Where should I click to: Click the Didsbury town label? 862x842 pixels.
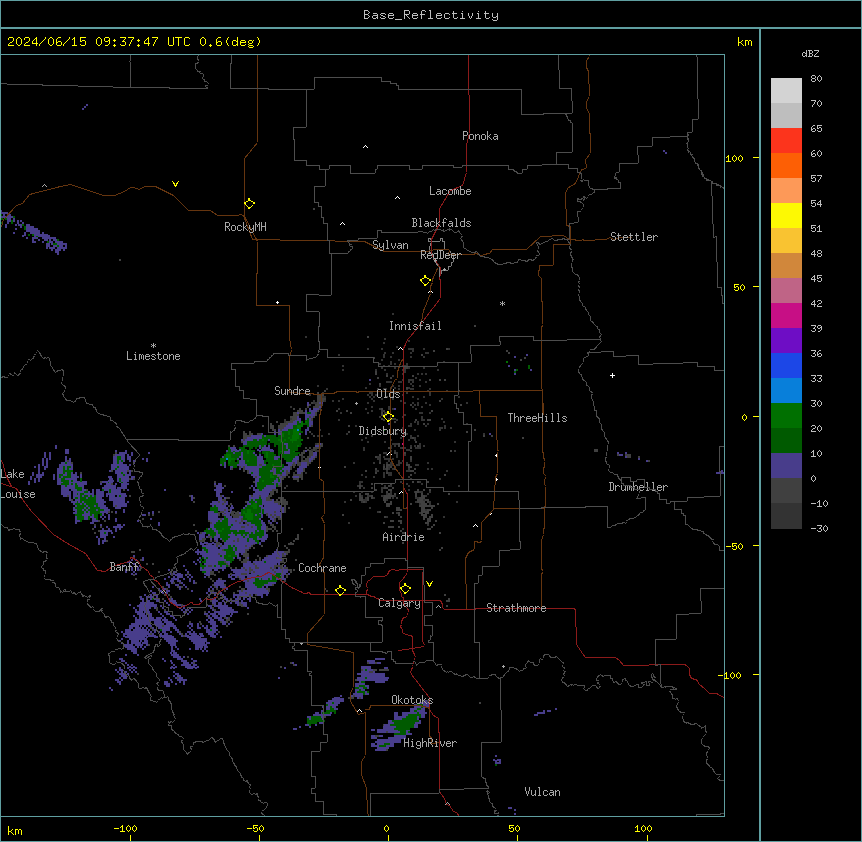click(383, 431)
